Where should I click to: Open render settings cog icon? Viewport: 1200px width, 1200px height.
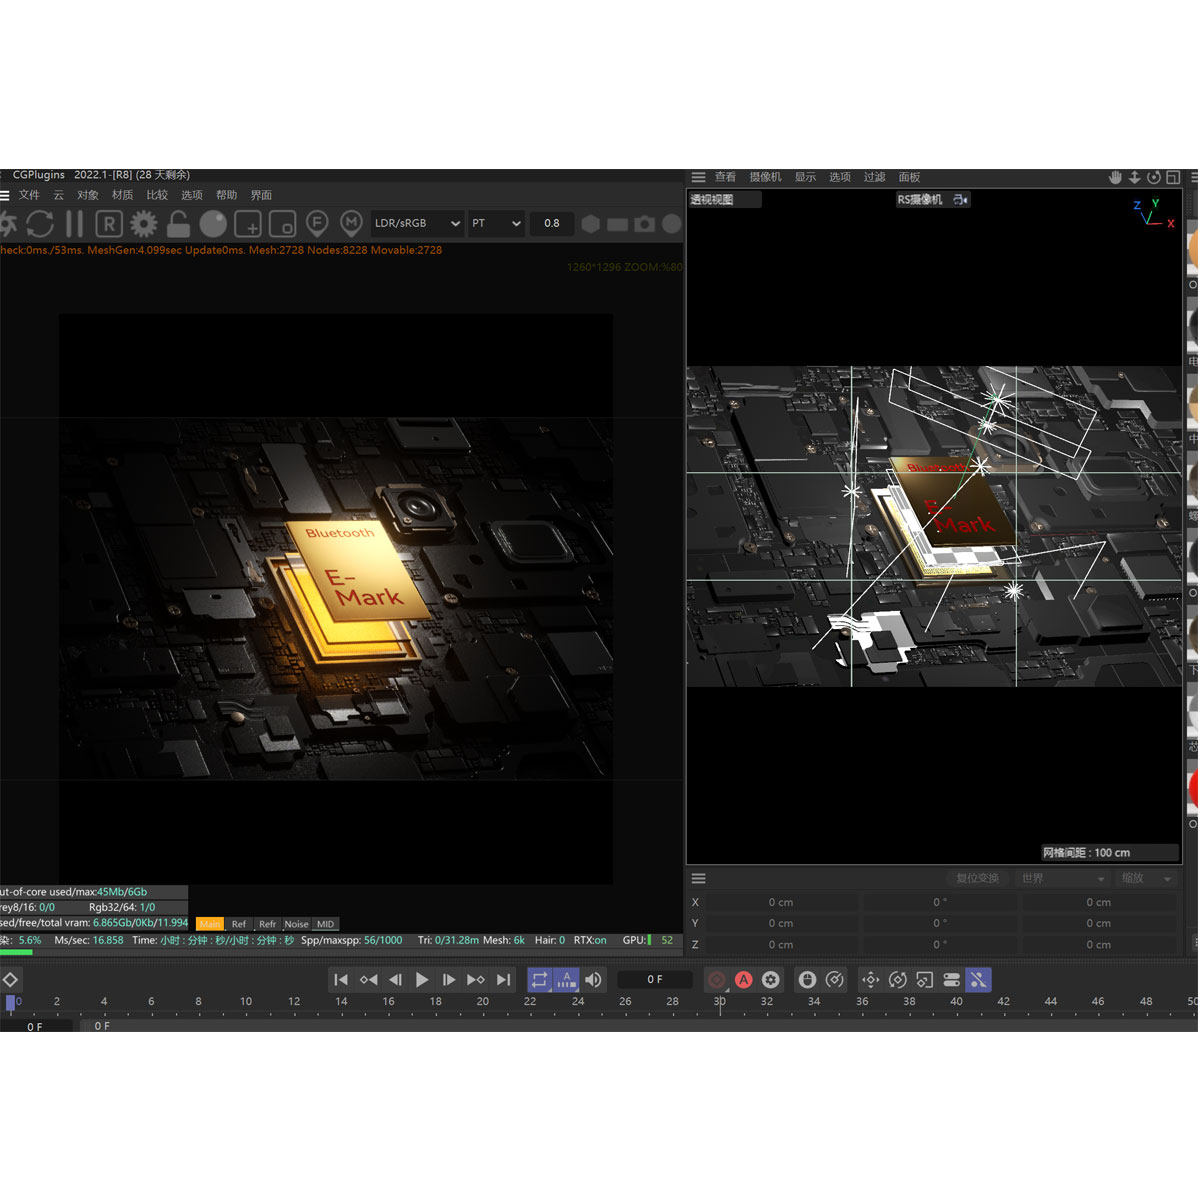pos(144,223)
